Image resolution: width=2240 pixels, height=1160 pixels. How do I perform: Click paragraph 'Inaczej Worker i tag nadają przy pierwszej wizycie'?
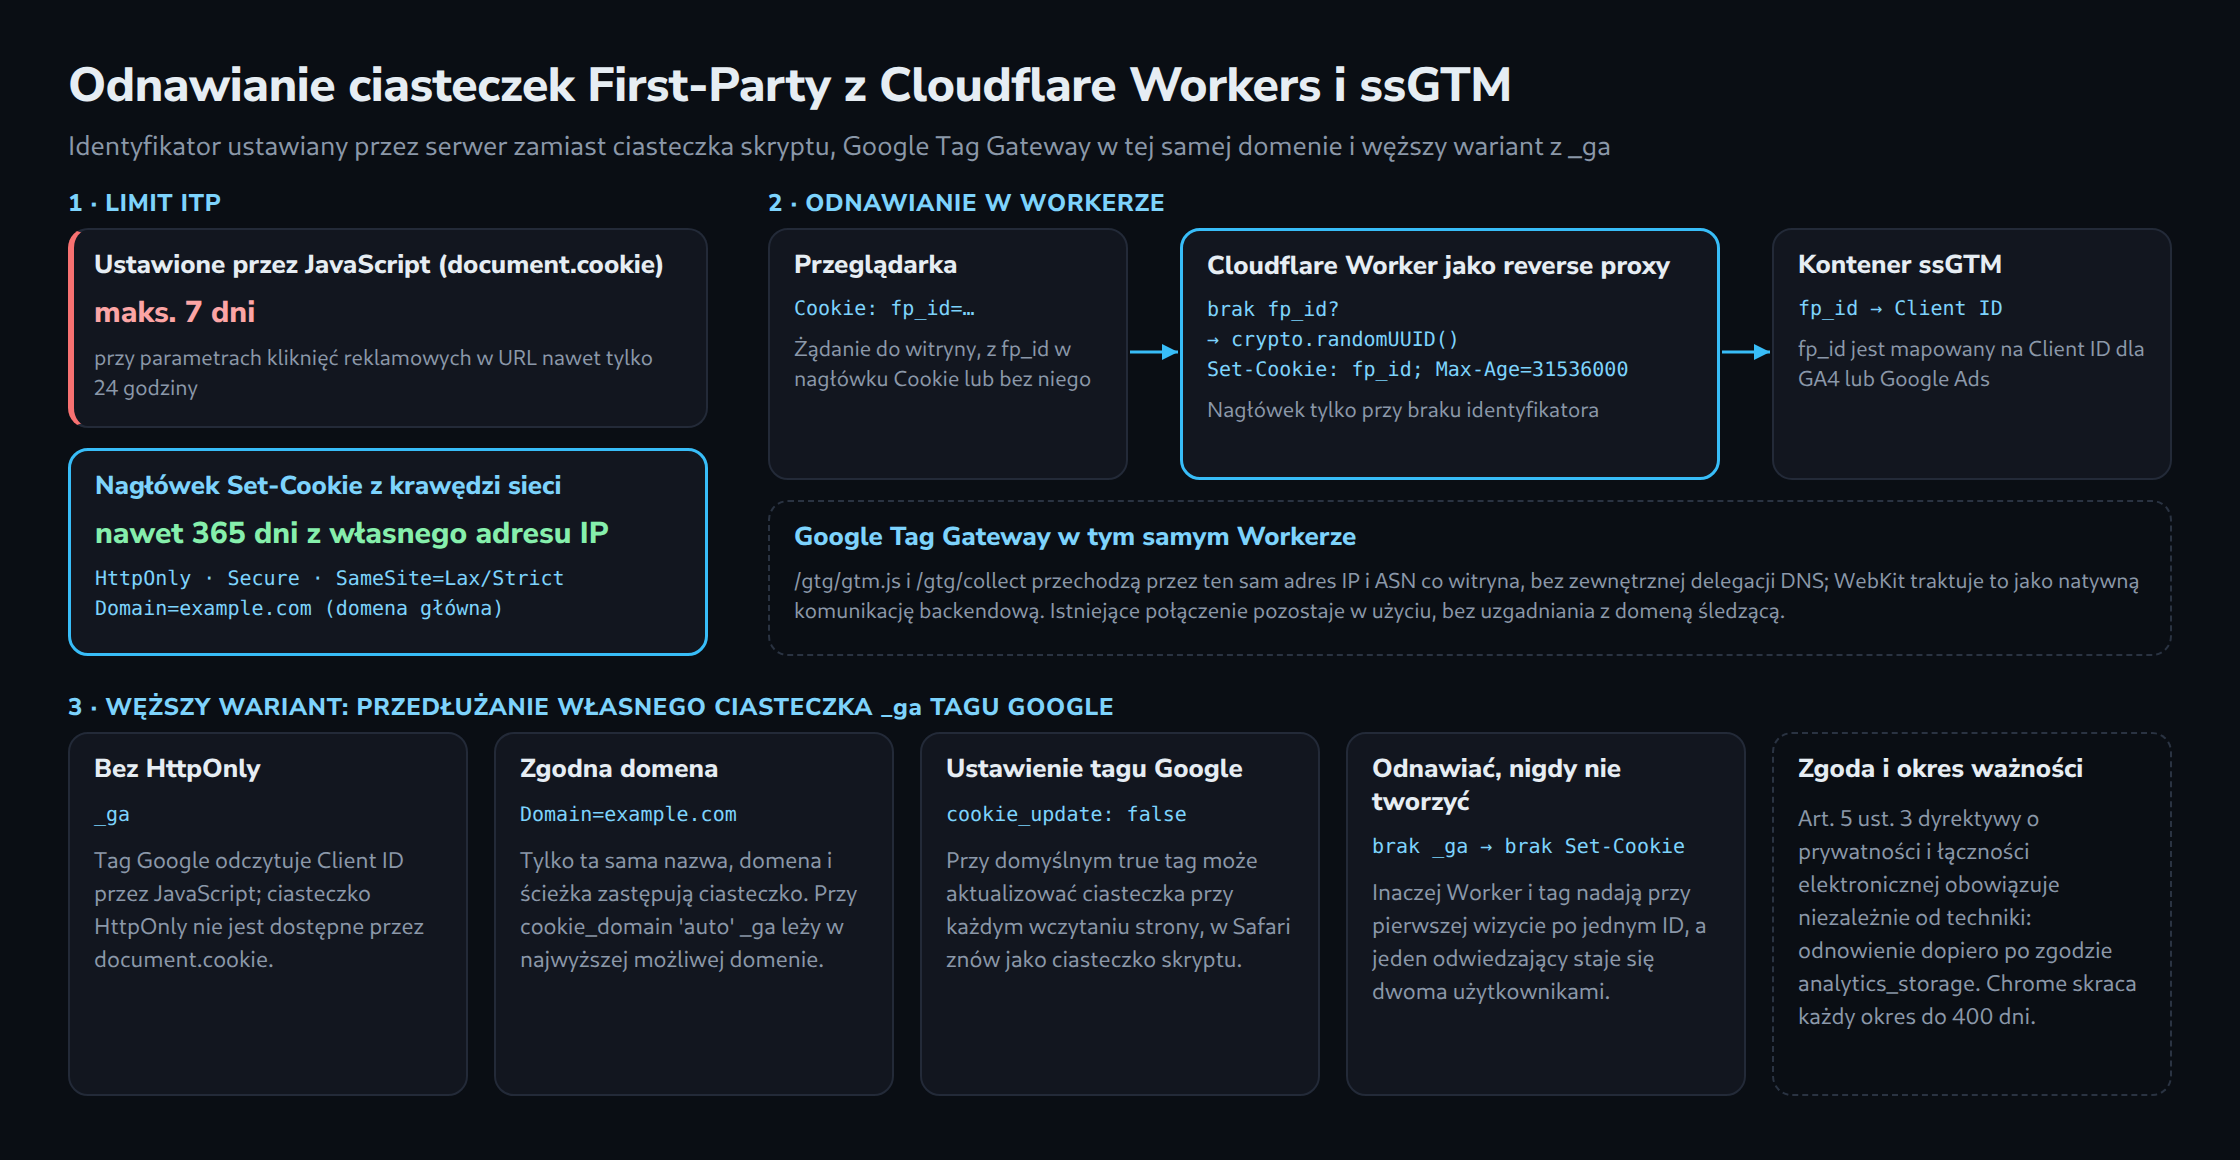(1539, 941)
